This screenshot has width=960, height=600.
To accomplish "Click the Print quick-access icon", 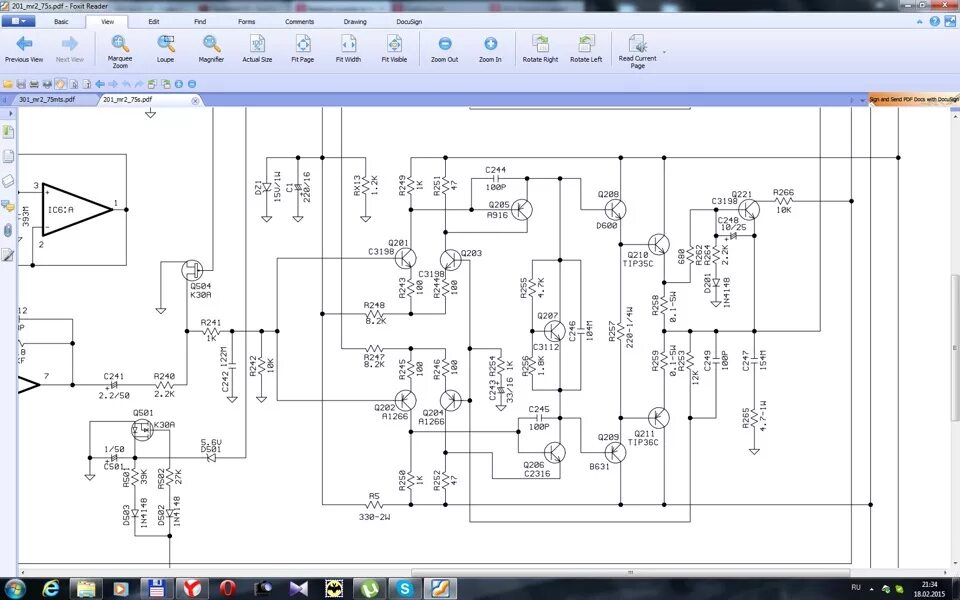I will 34,84.
